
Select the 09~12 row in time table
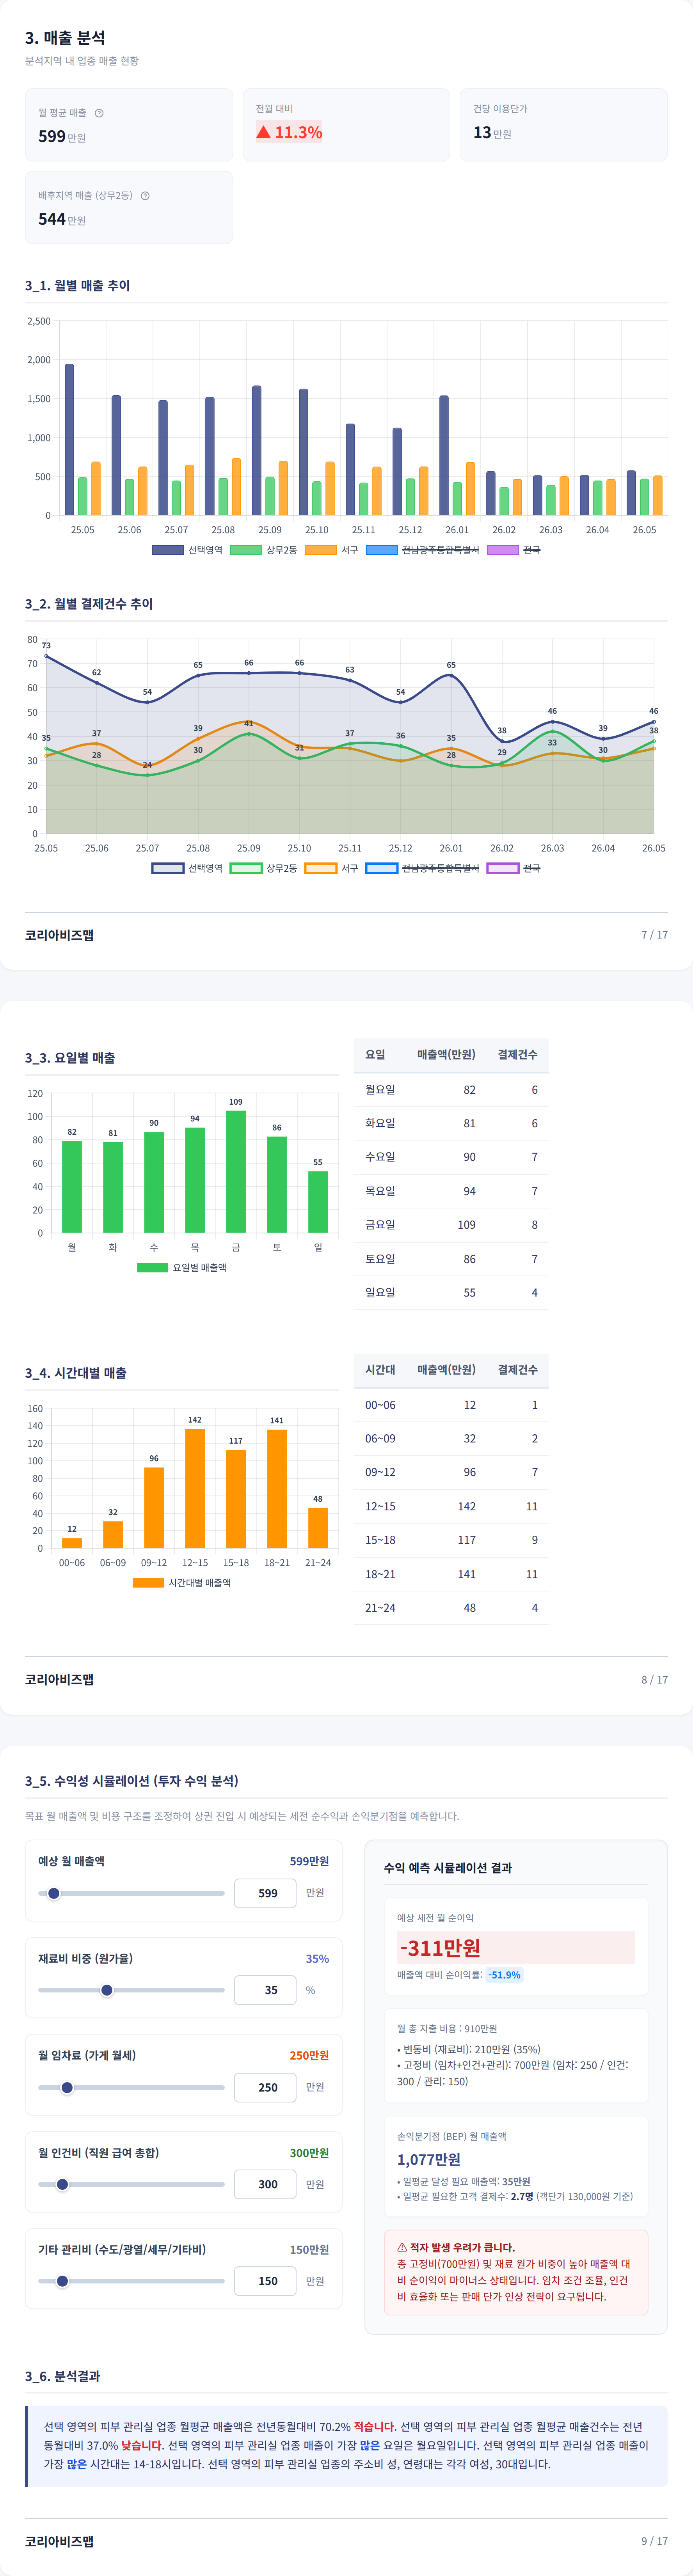[x=451, y=1473]
